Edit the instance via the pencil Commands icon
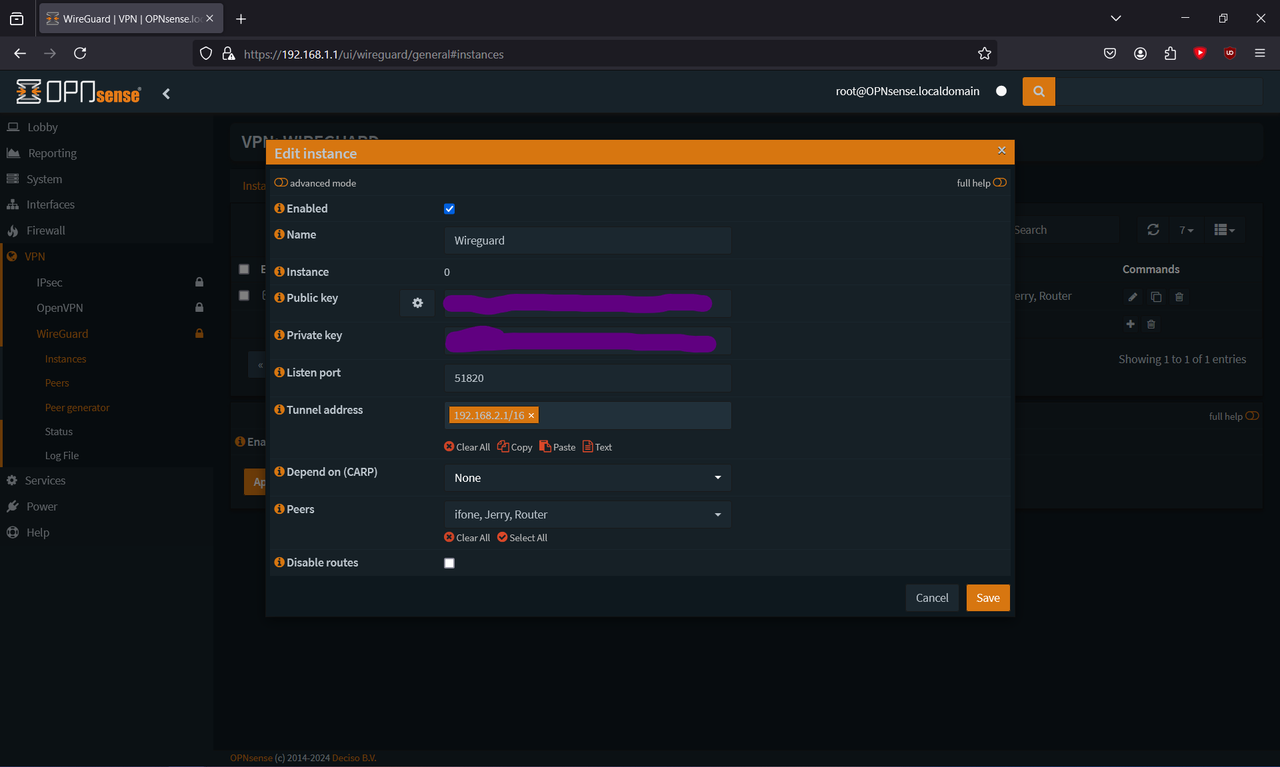1280x767 pixels. [1132, 297]
